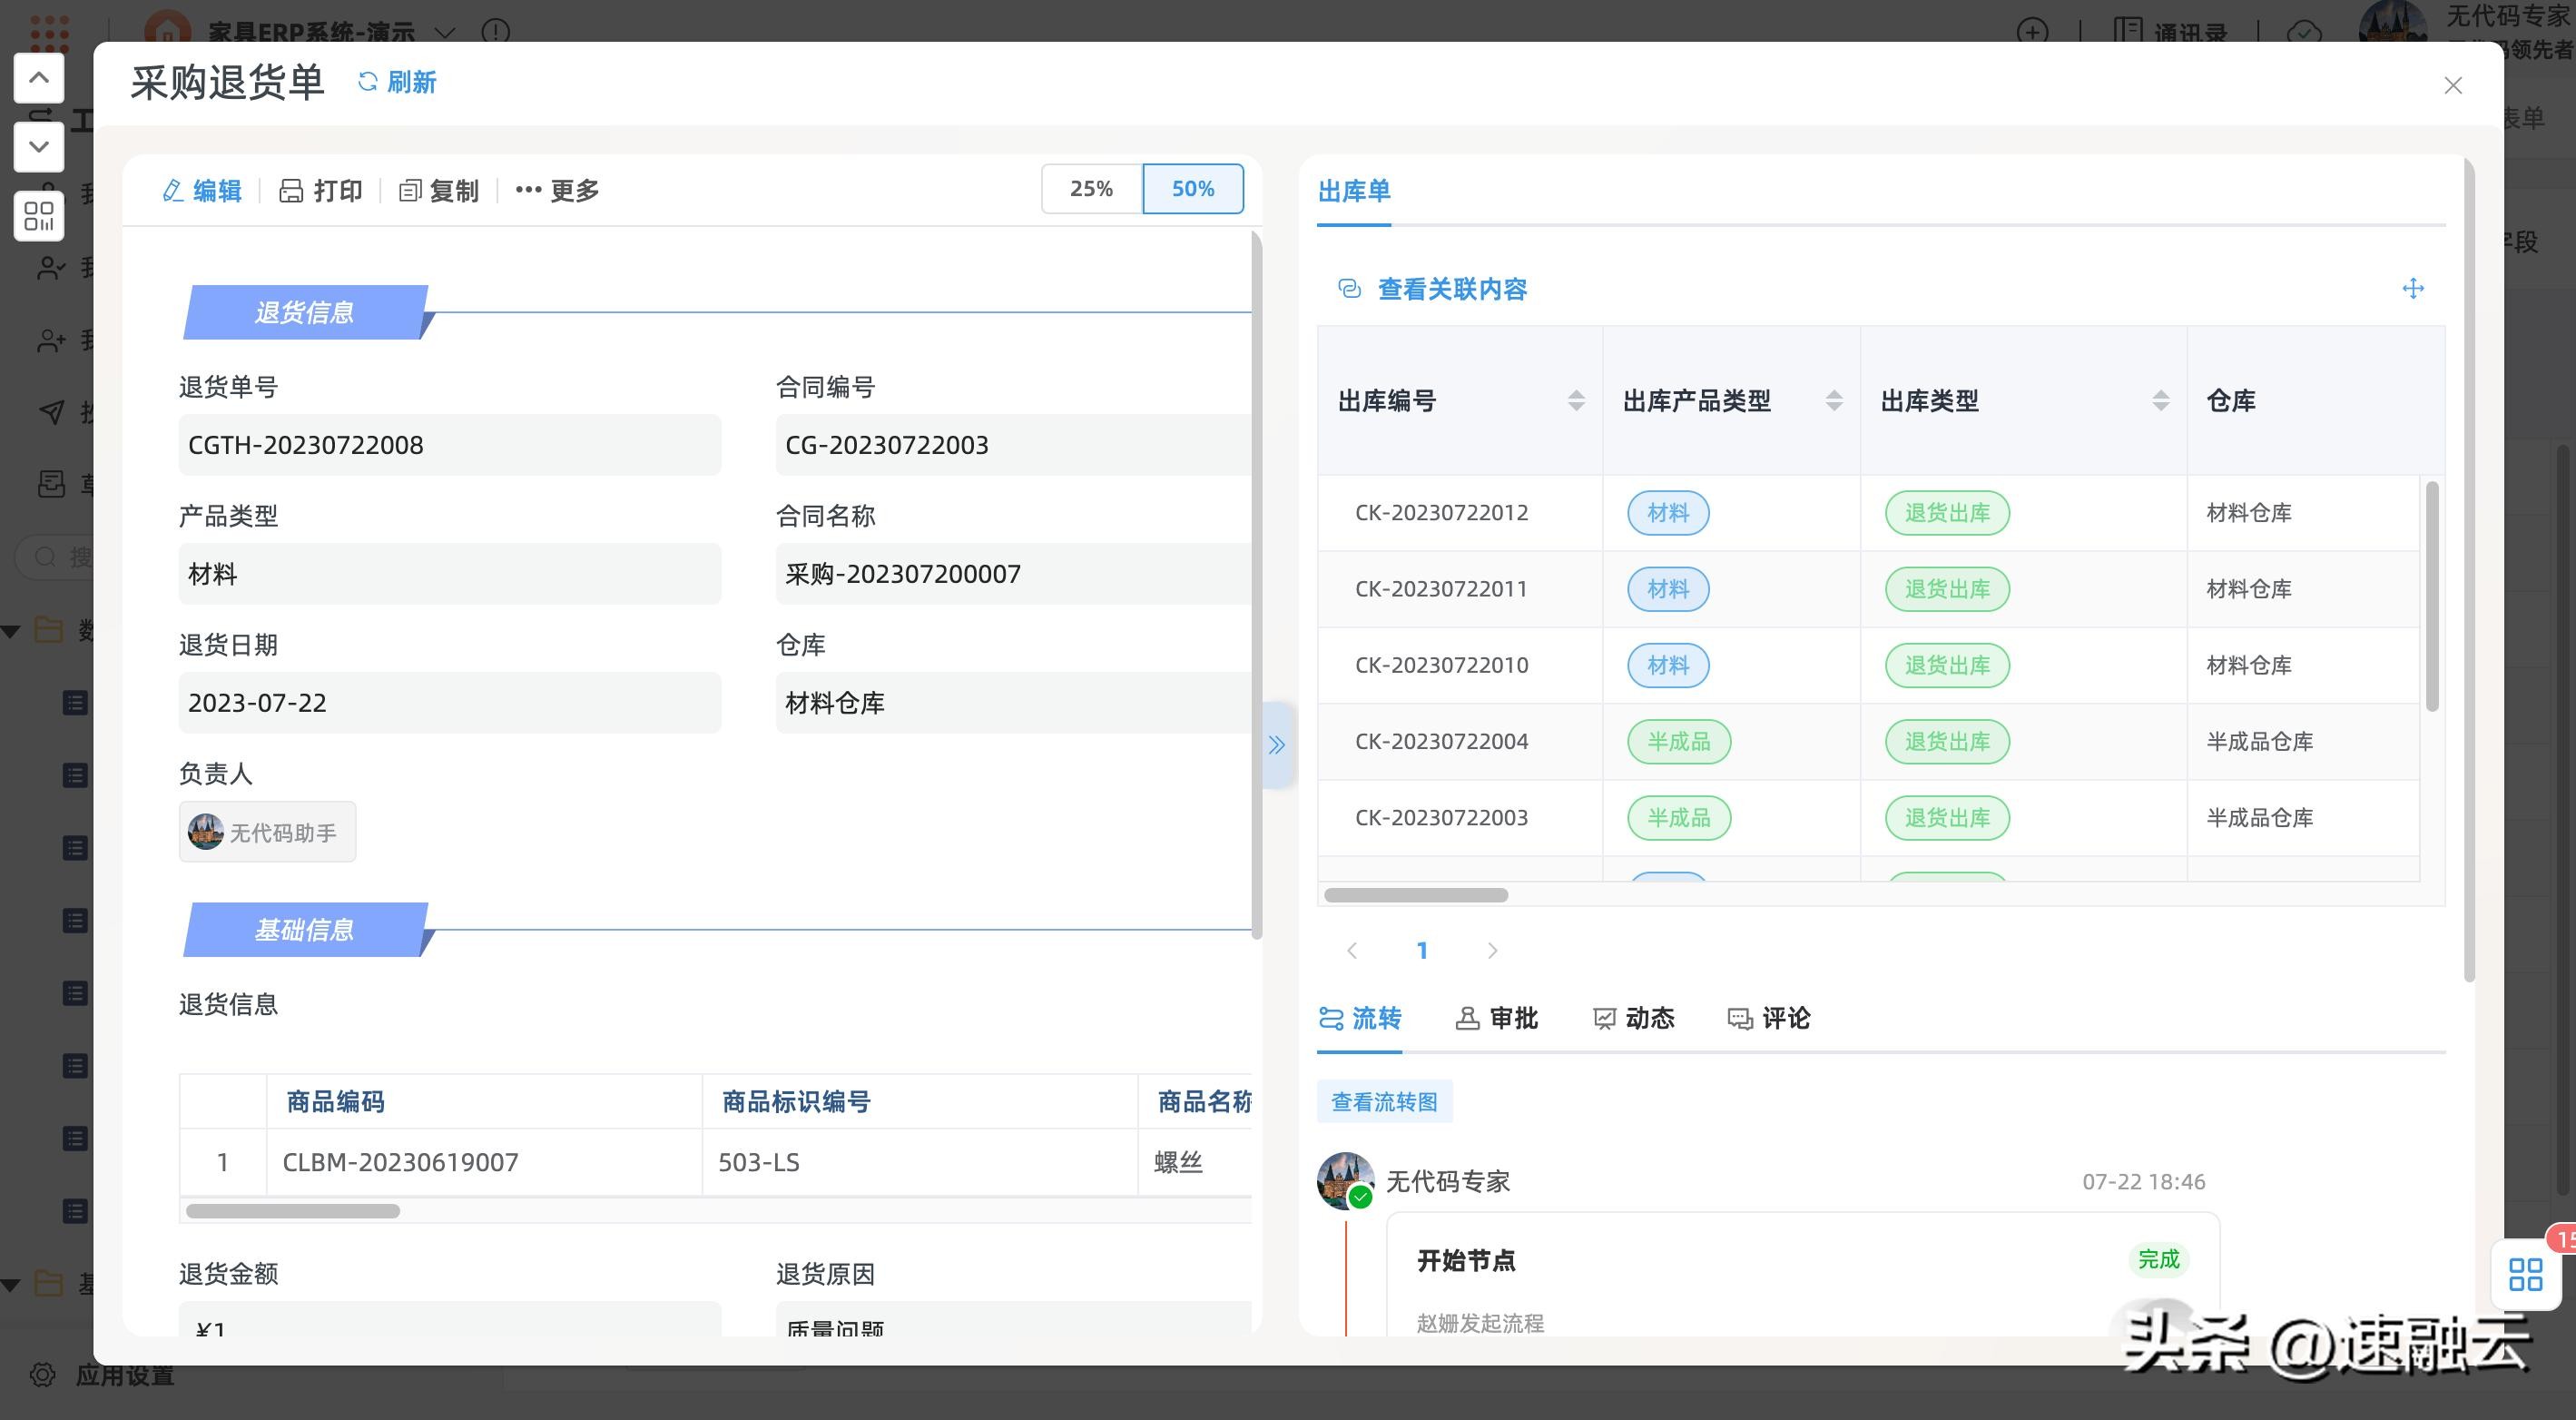
Task: Switch to the 审批 tab
Action: (x=1496, y=1018)
